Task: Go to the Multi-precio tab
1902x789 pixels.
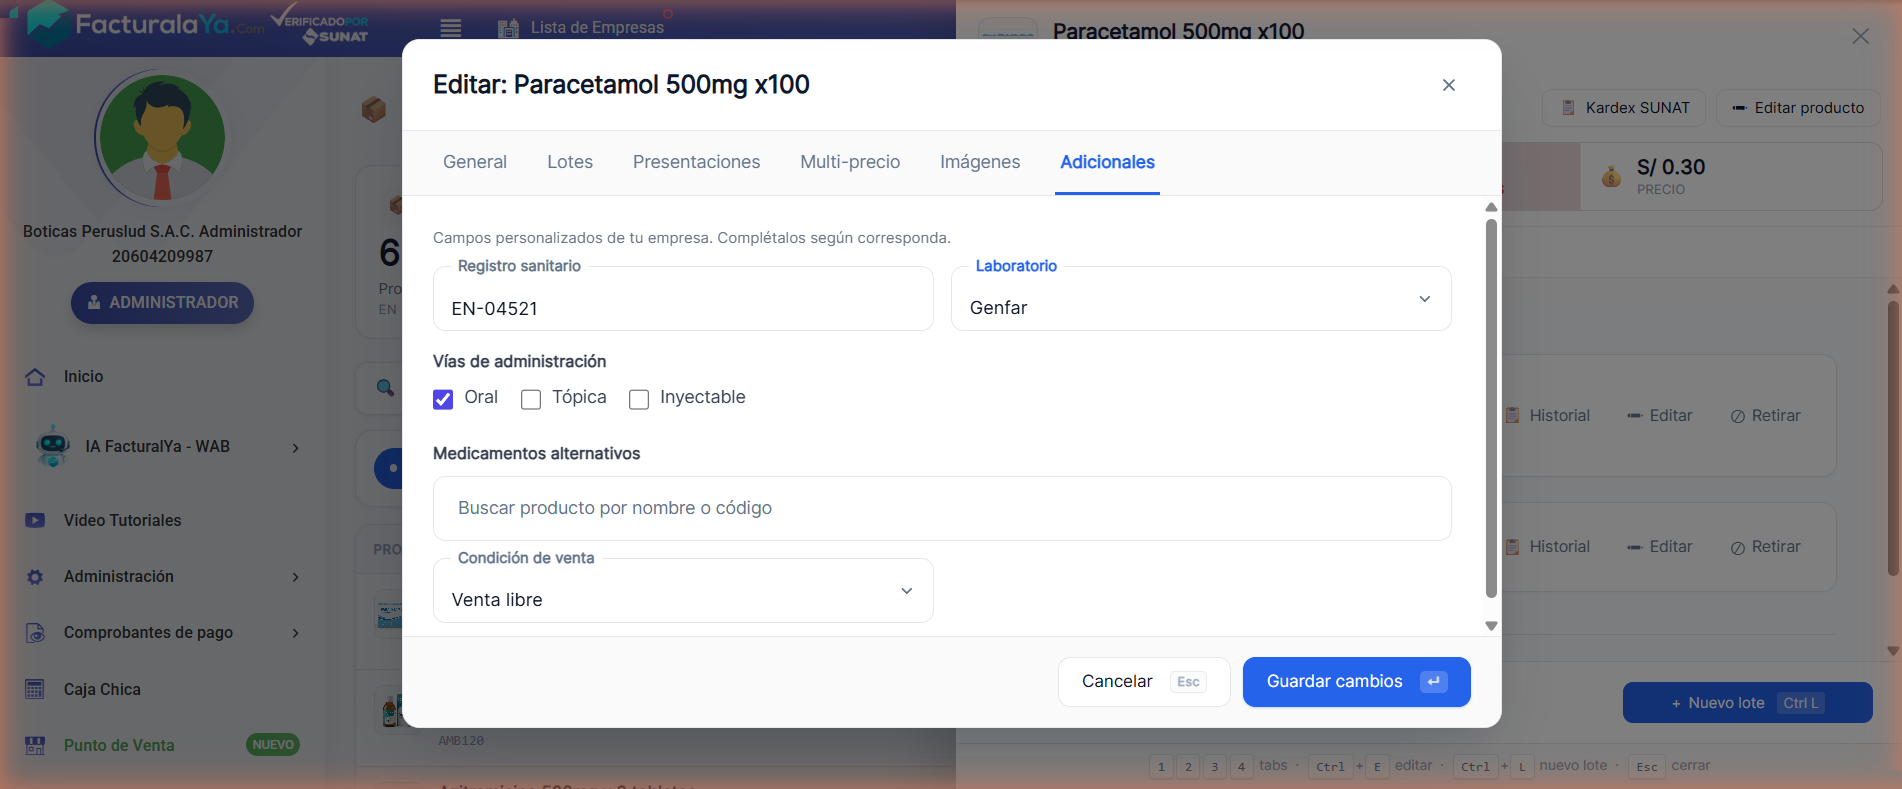Action: [850, 162]
